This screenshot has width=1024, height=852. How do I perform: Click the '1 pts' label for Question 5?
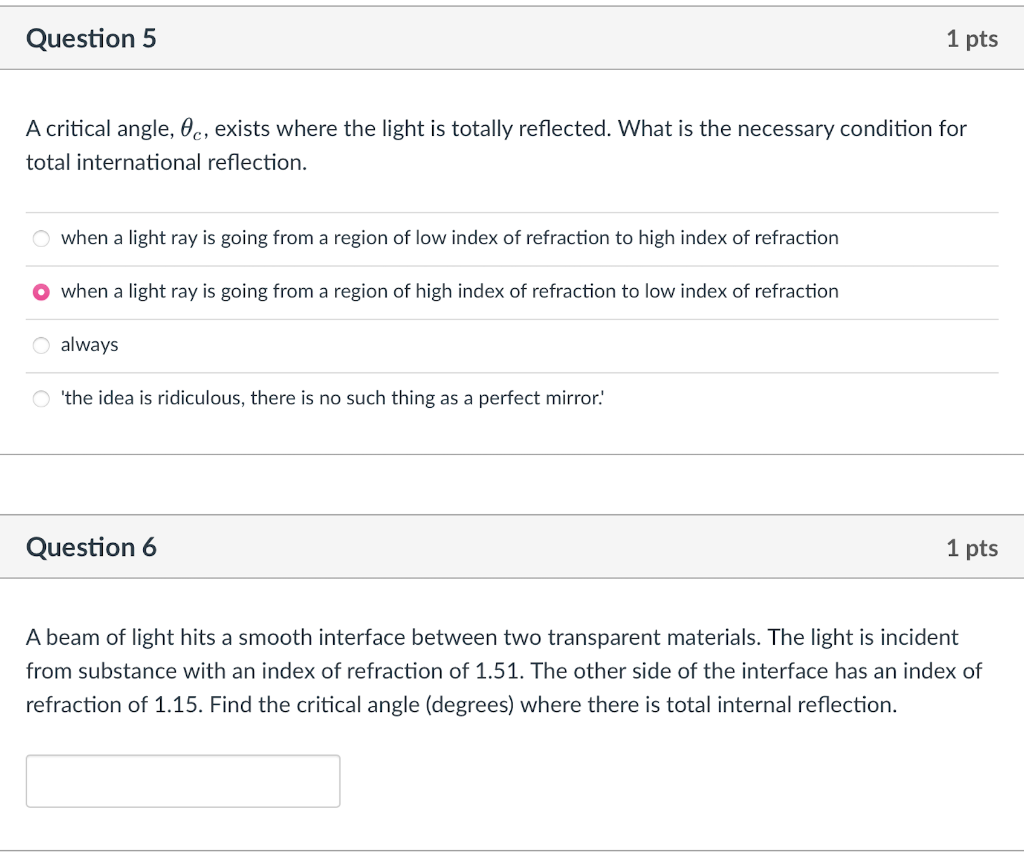[971, 38]
